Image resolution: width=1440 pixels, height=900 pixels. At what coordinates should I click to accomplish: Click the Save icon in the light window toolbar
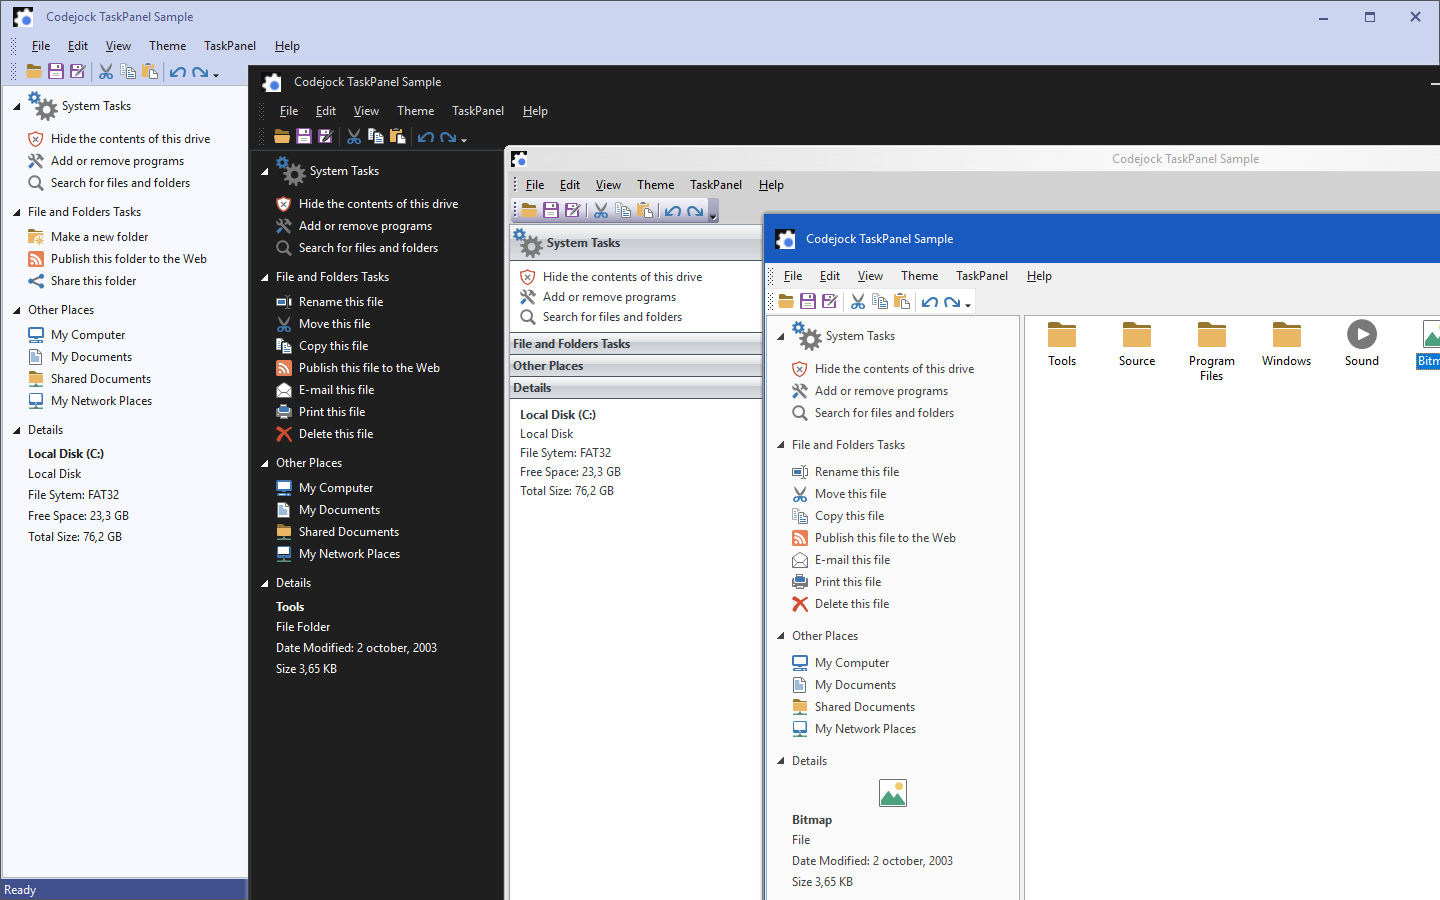click(56, 71)
